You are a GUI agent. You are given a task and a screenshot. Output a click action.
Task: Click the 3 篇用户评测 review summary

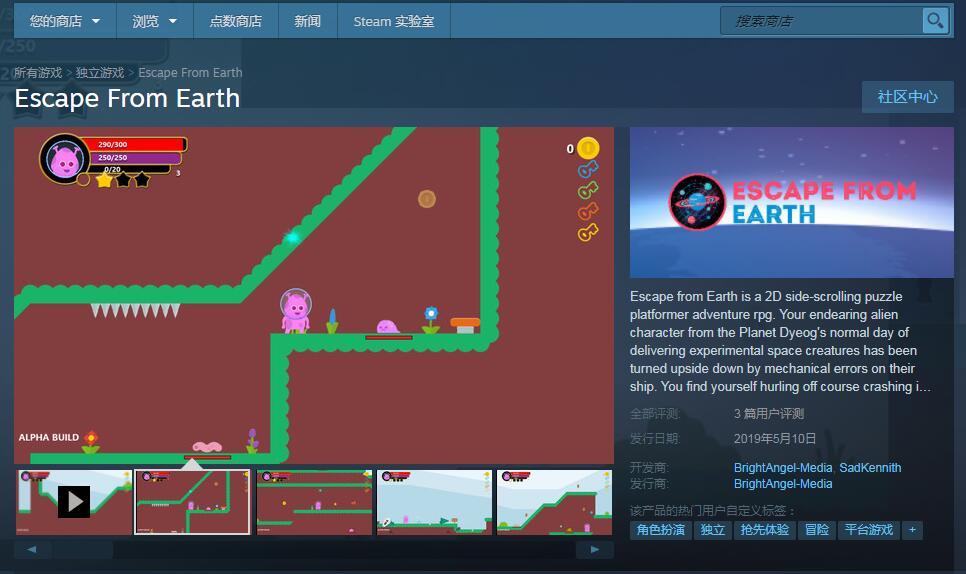(x=769, y=413)
